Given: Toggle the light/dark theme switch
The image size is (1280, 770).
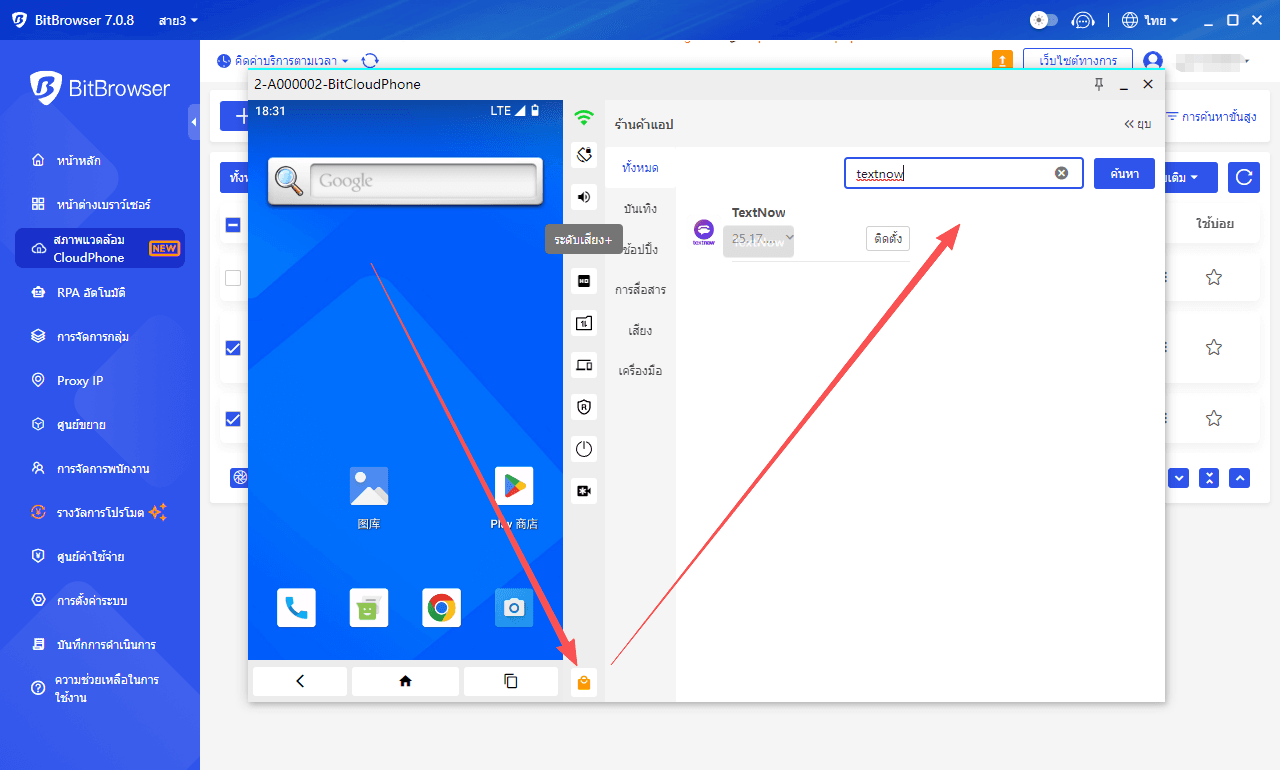Looking at the screenshot, I should click(1043, 20).
